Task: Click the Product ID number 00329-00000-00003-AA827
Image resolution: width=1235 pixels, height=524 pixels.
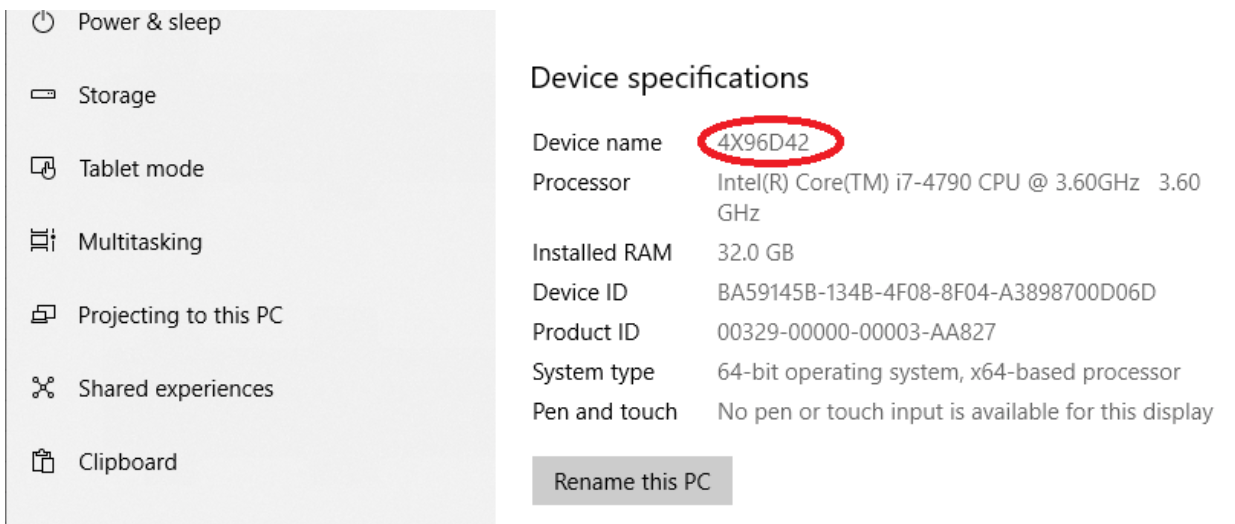Action: 856,332
